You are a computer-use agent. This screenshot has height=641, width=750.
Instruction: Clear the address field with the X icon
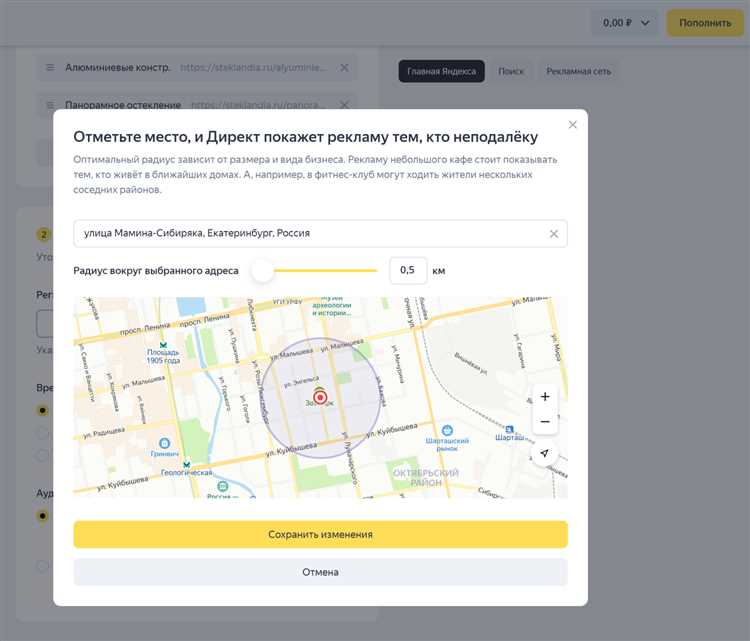click(554, 234)
